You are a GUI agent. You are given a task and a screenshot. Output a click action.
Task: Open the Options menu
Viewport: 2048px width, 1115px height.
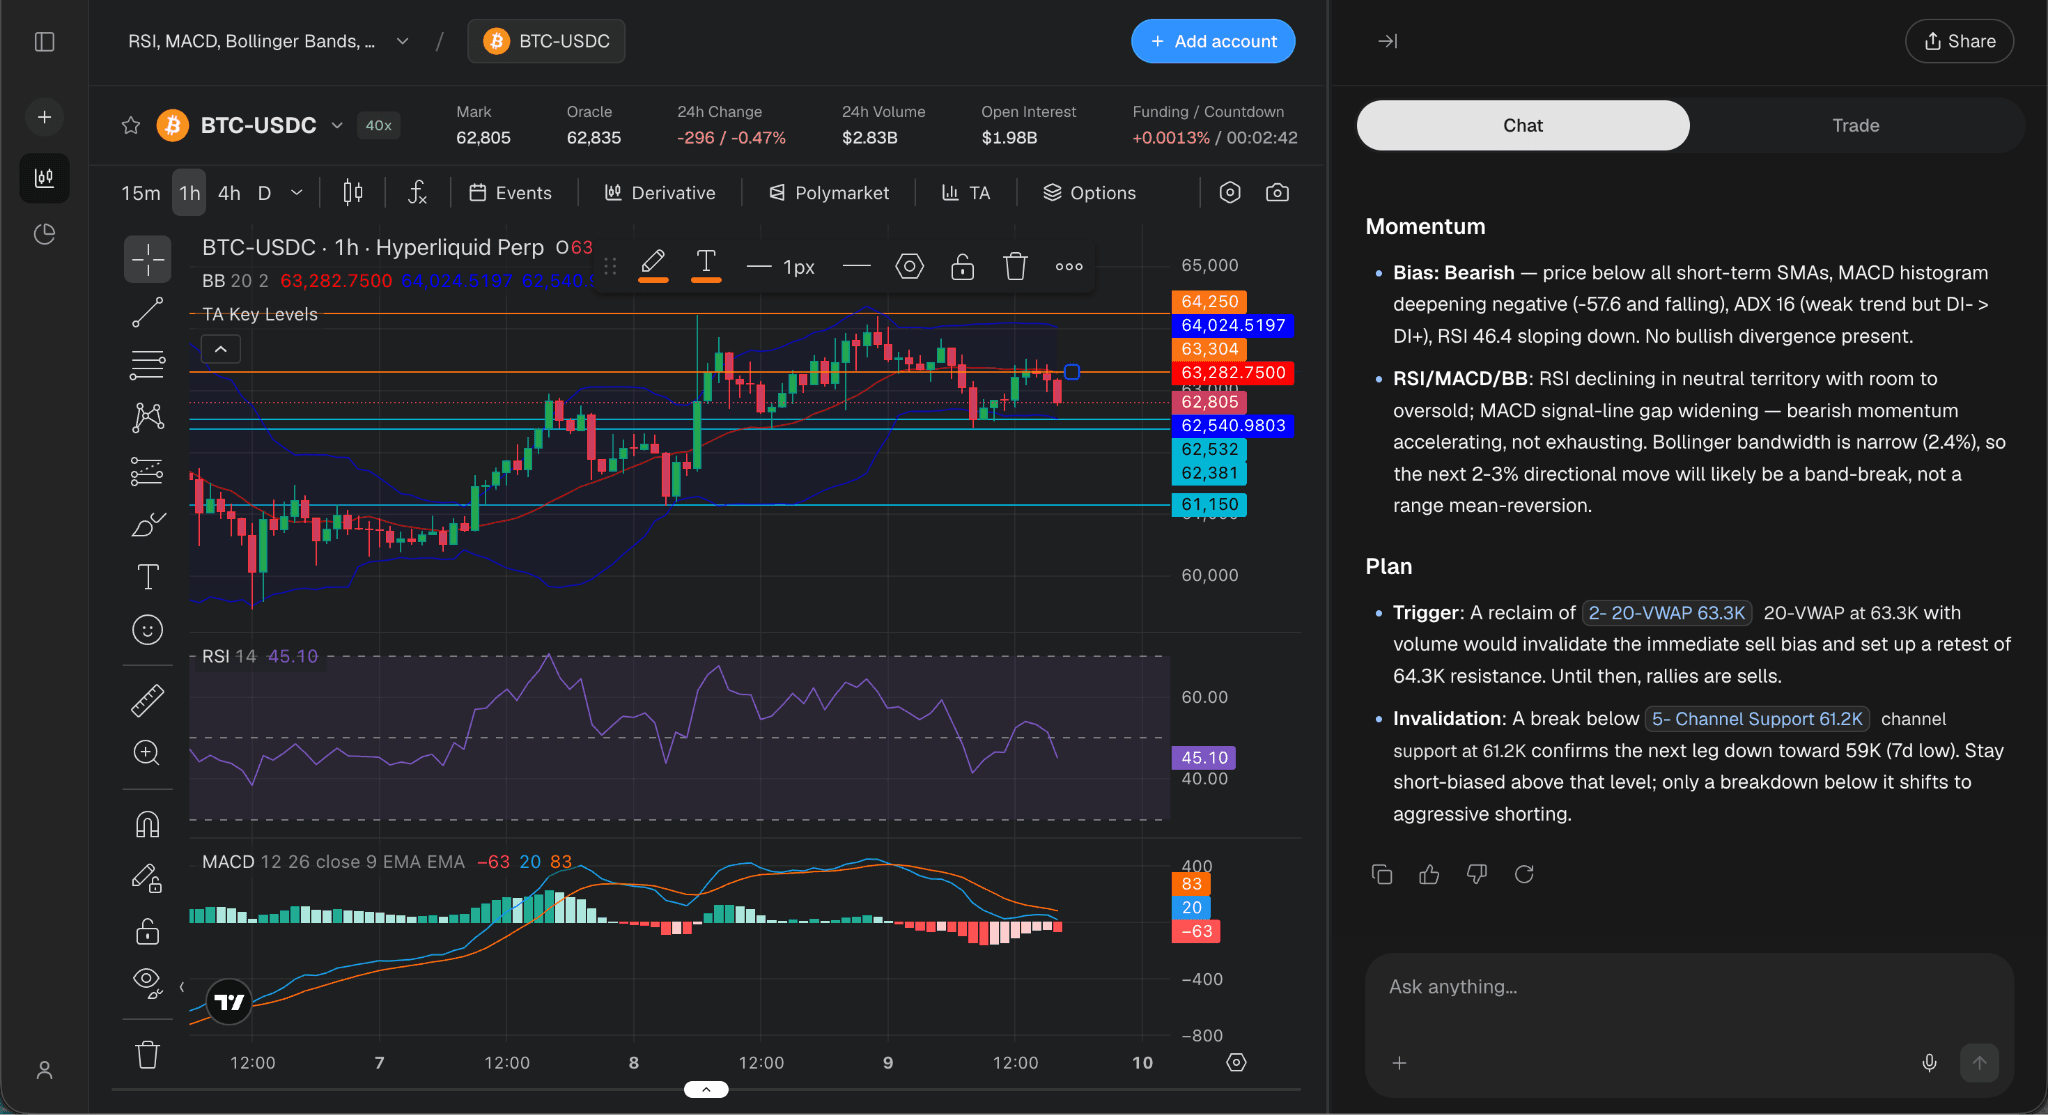point(1089,193)
